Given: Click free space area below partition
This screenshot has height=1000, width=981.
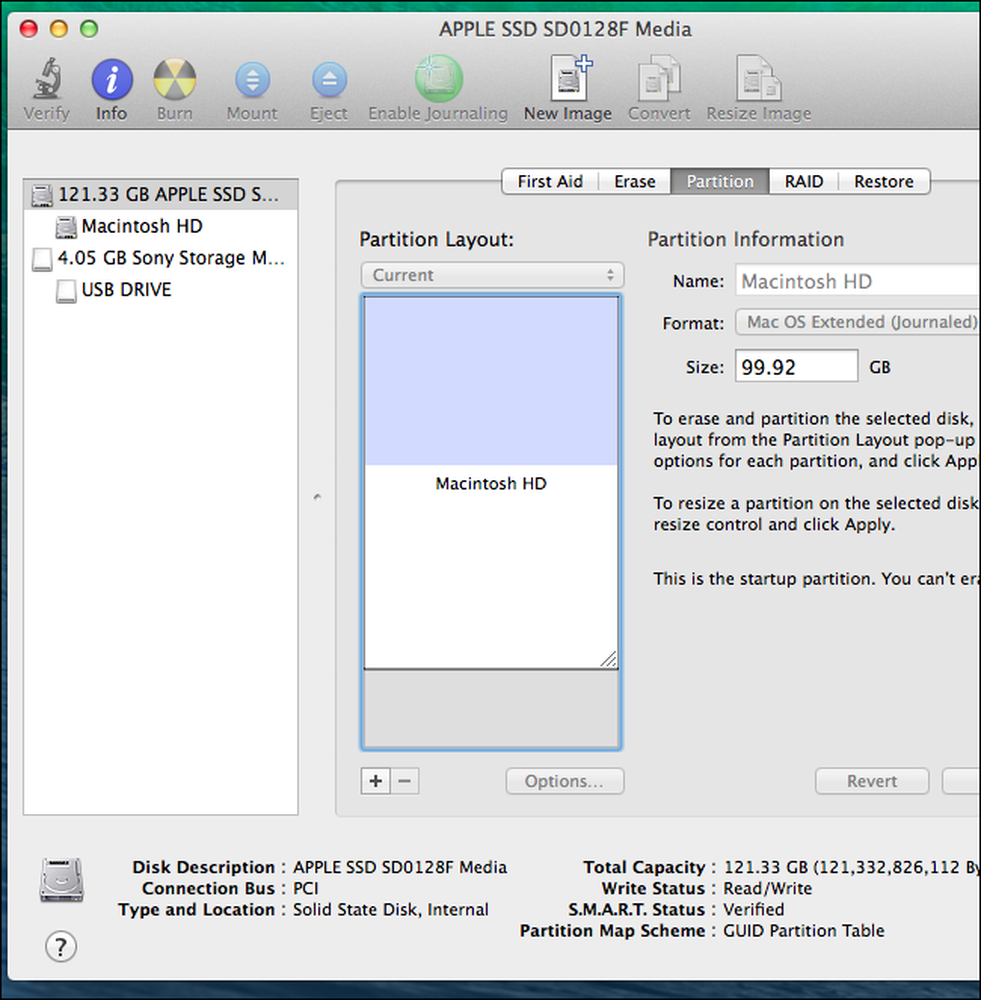Looking at the screenshot, I should (x=491, y=708).
